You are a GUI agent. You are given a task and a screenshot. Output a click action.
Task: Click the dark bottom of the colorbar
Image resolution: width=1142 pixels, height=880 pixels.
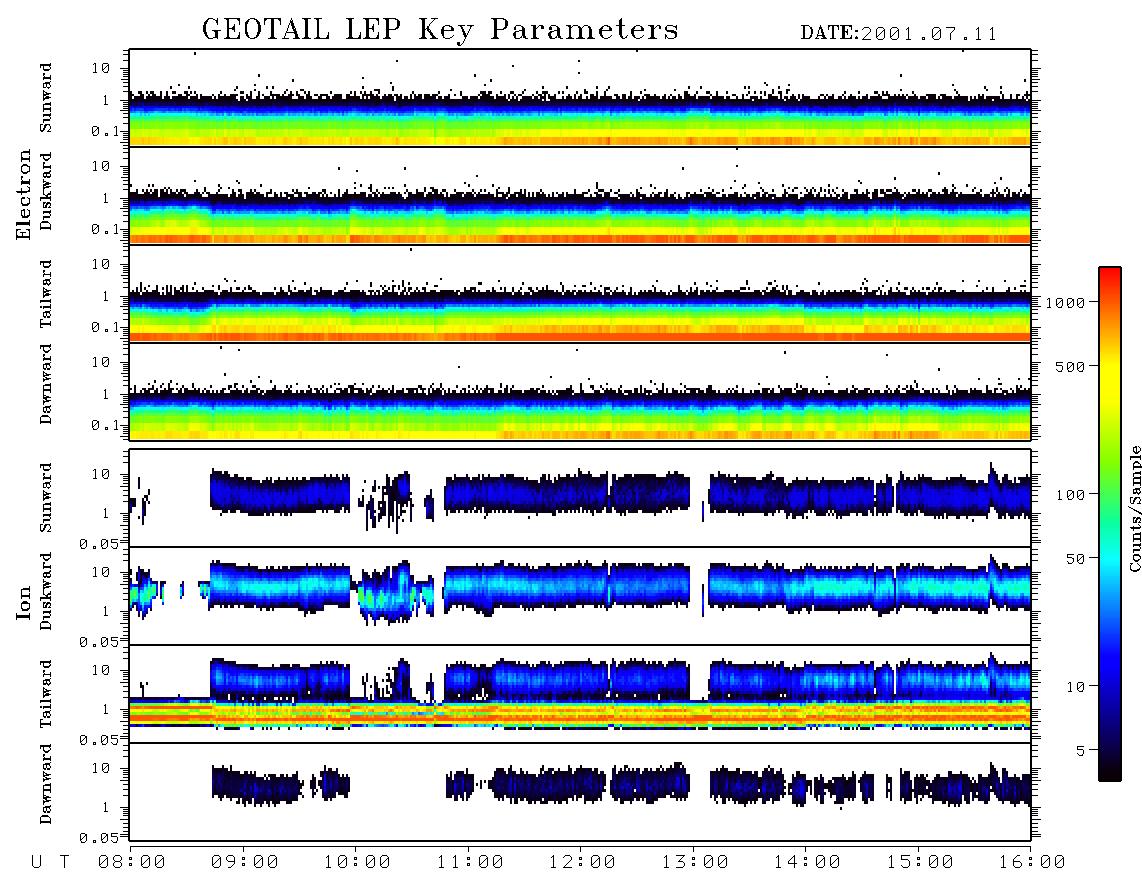pyautogui.click(x=1110, y=769)
